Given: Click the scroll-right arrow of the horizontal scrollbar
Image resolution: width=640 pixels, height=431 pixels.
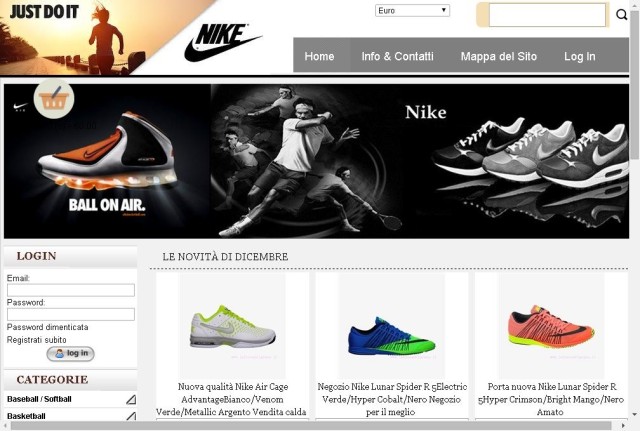Looking at the screenshot, I should coord(624,426).
